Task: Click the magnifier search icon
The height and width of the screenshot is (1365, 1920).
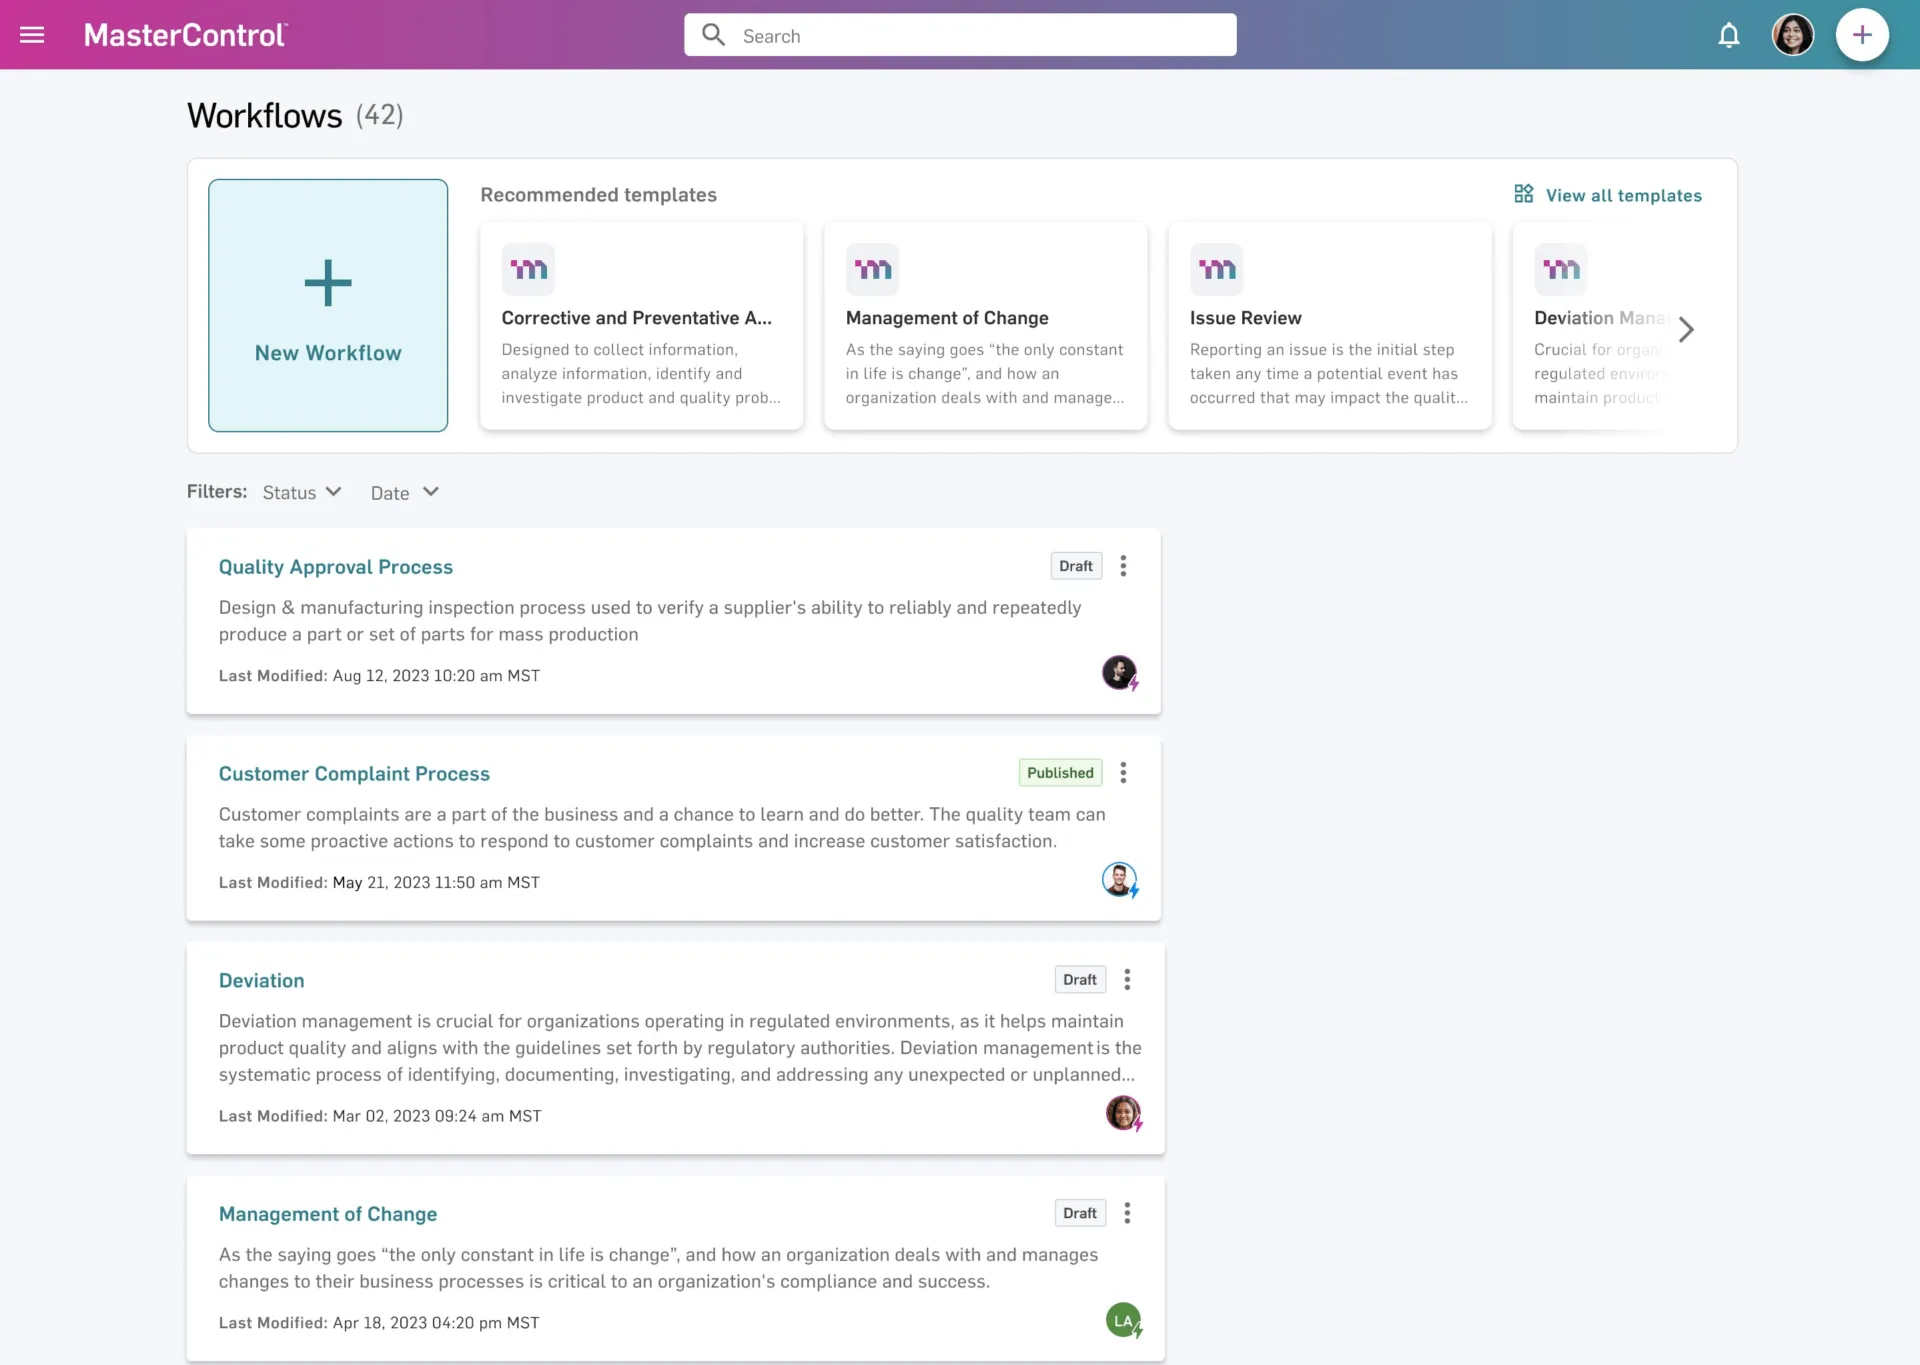Action: 713,35
